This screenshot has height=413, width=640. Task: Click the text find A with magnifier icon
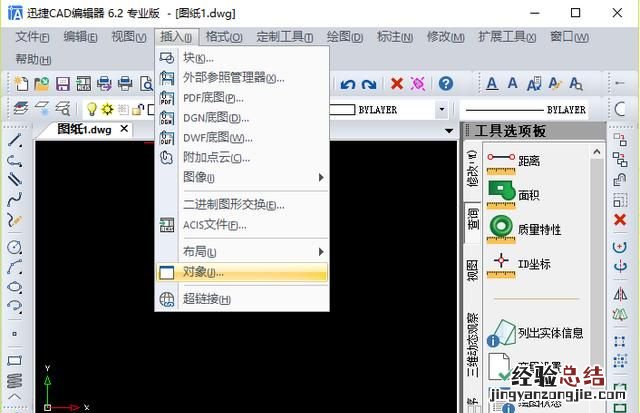pos(576,84)
